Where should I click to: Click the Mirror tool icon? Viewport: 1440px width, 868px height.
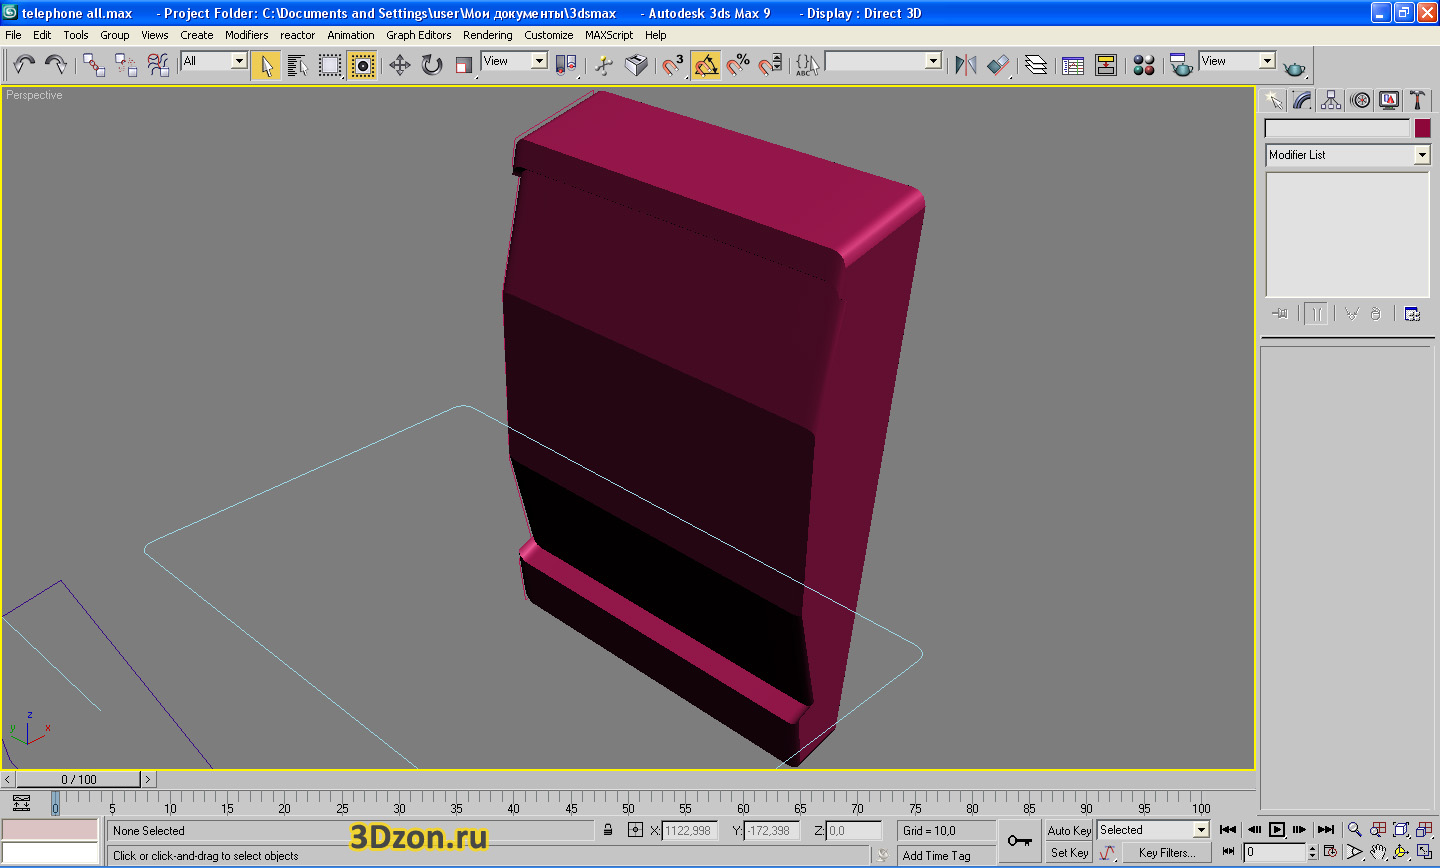click(965, 65)
